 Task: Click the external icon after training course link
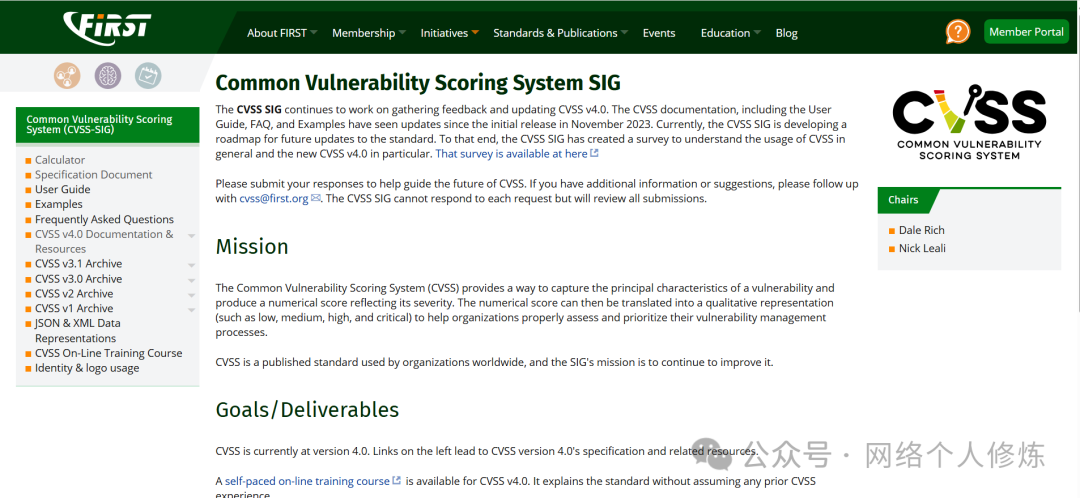click(397, 480)
